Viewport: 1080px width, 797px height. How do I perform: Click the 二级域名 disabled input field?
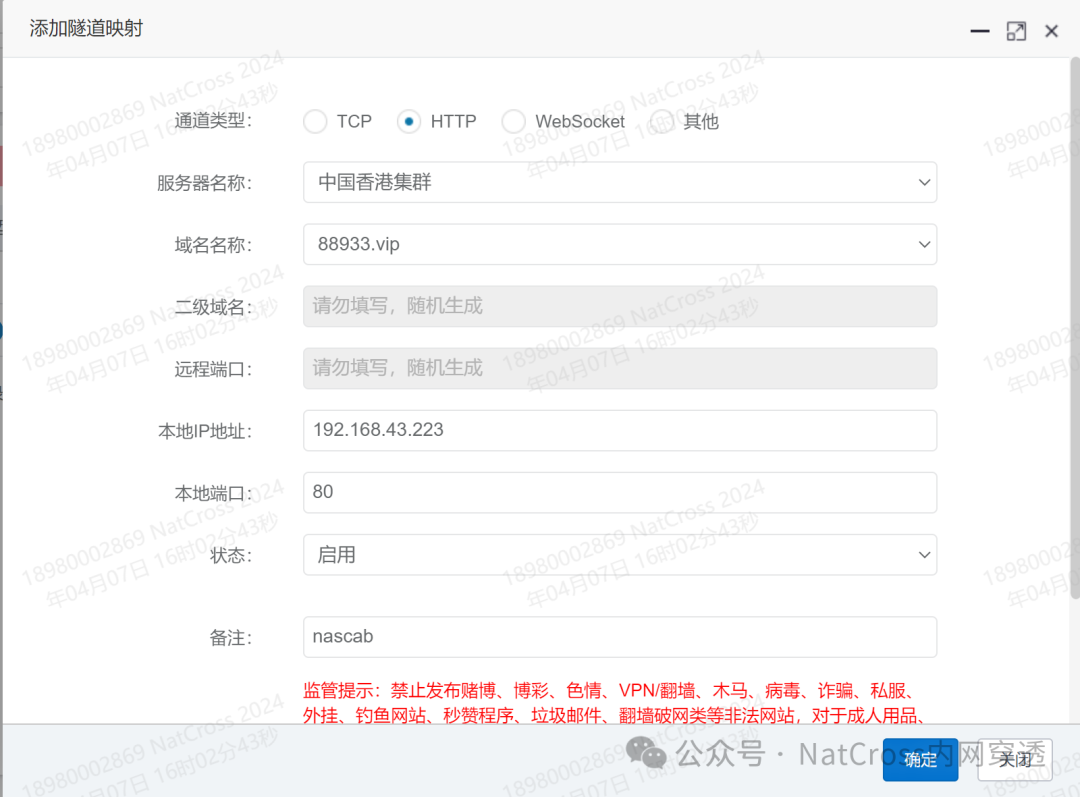pos(620,307)
